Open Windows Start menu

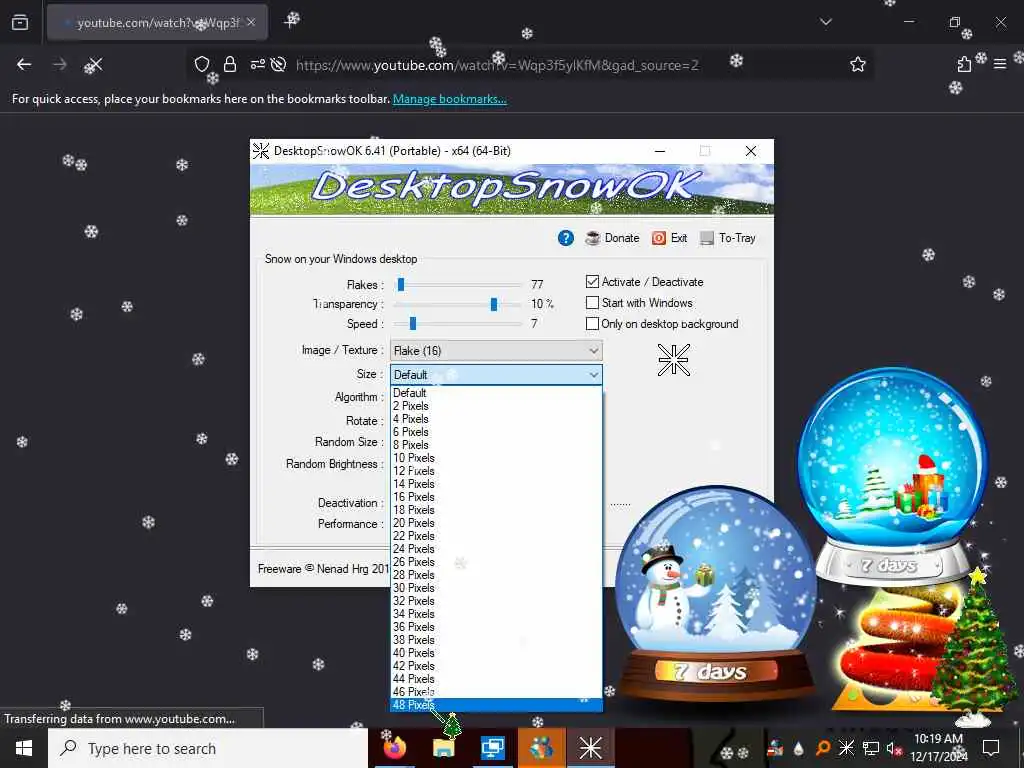[x=24, y=748]
